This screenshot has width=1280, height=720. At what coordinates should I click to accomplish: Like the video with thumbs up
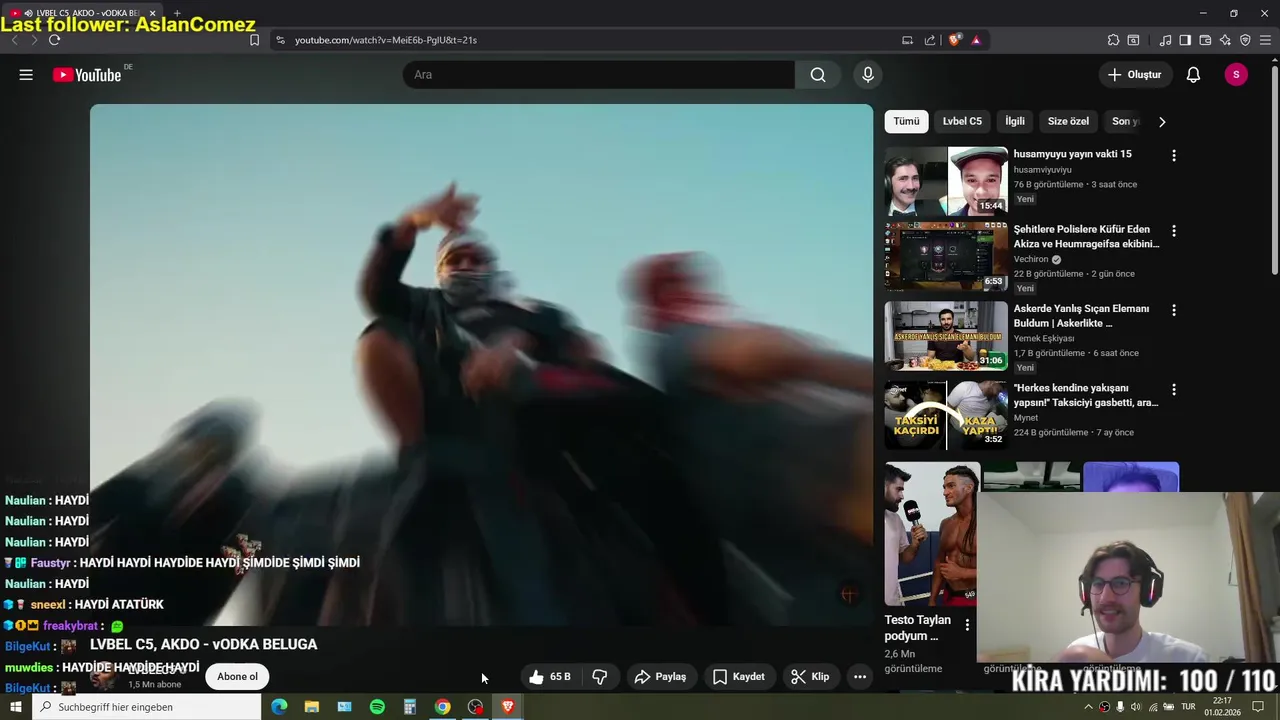(549, 677)
